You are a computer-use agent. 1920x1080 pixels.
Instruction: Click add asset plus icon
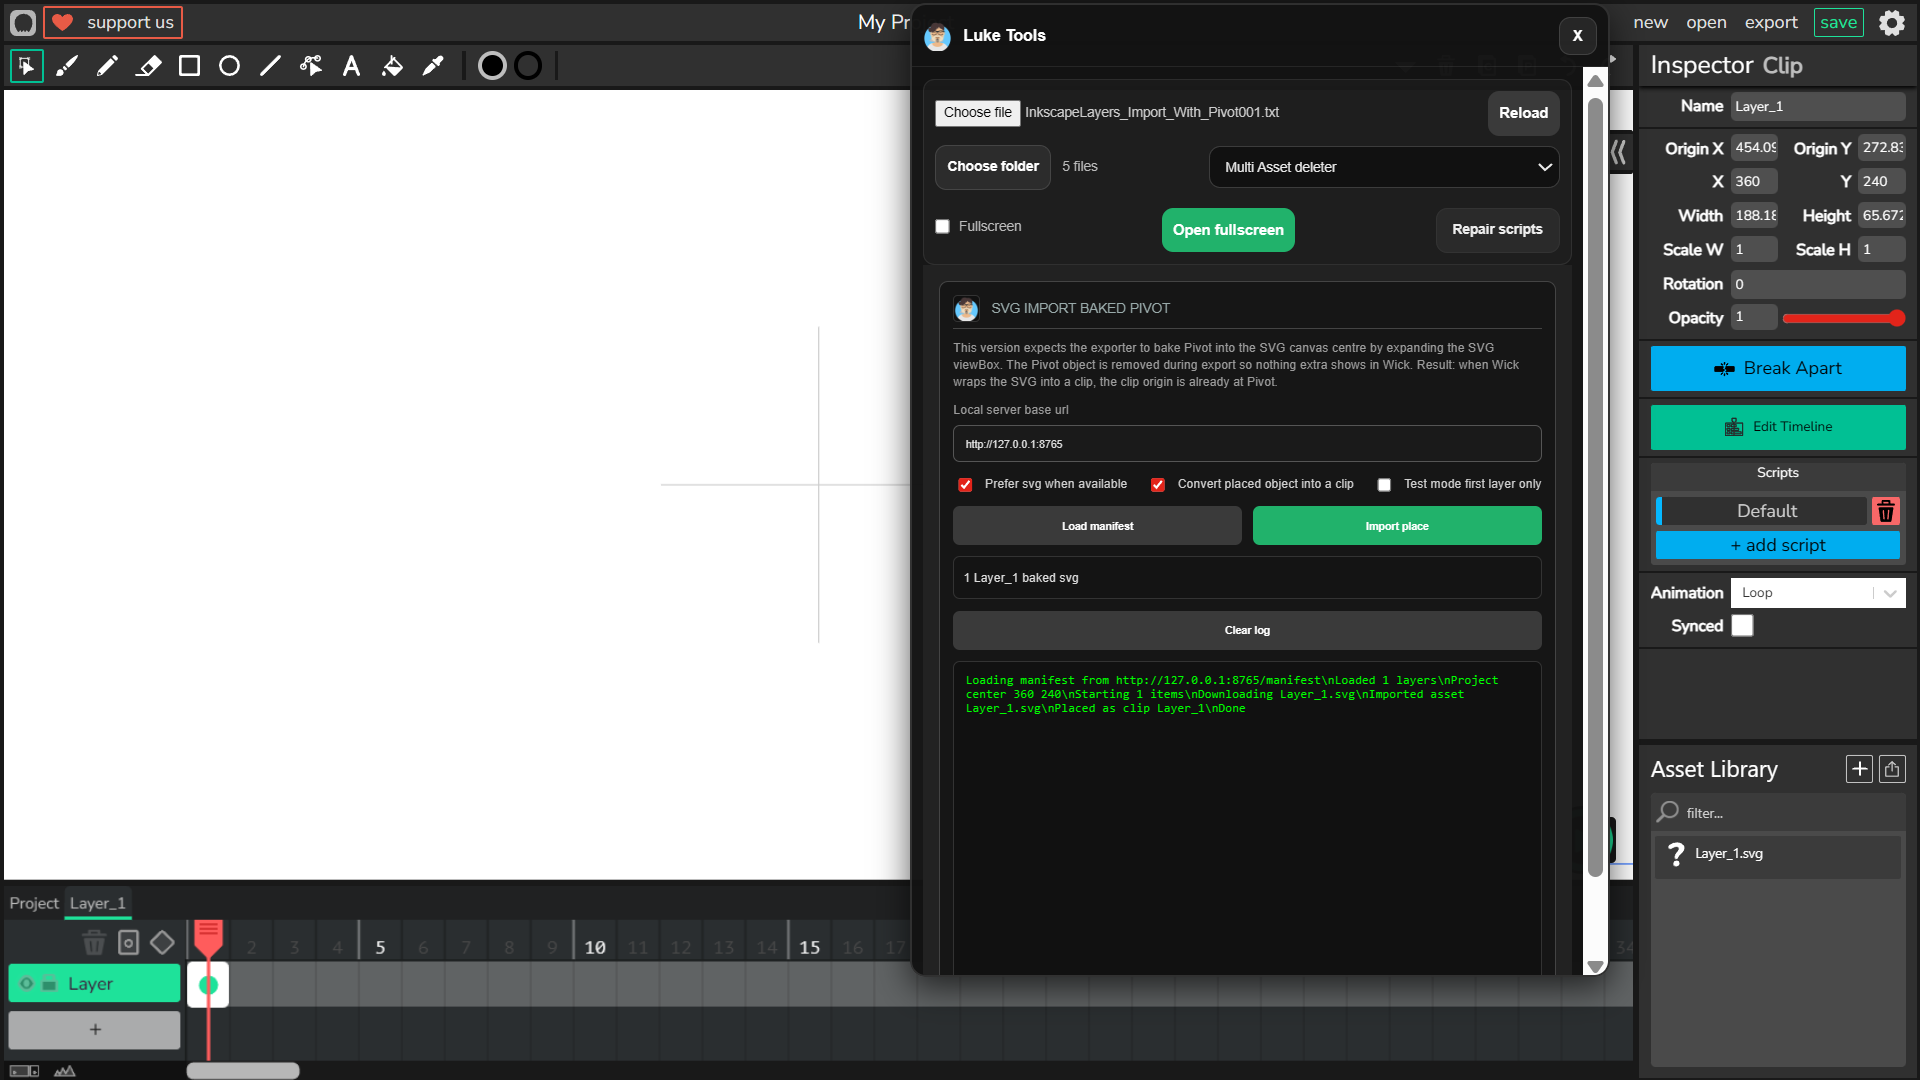(x=1859, y=769)
